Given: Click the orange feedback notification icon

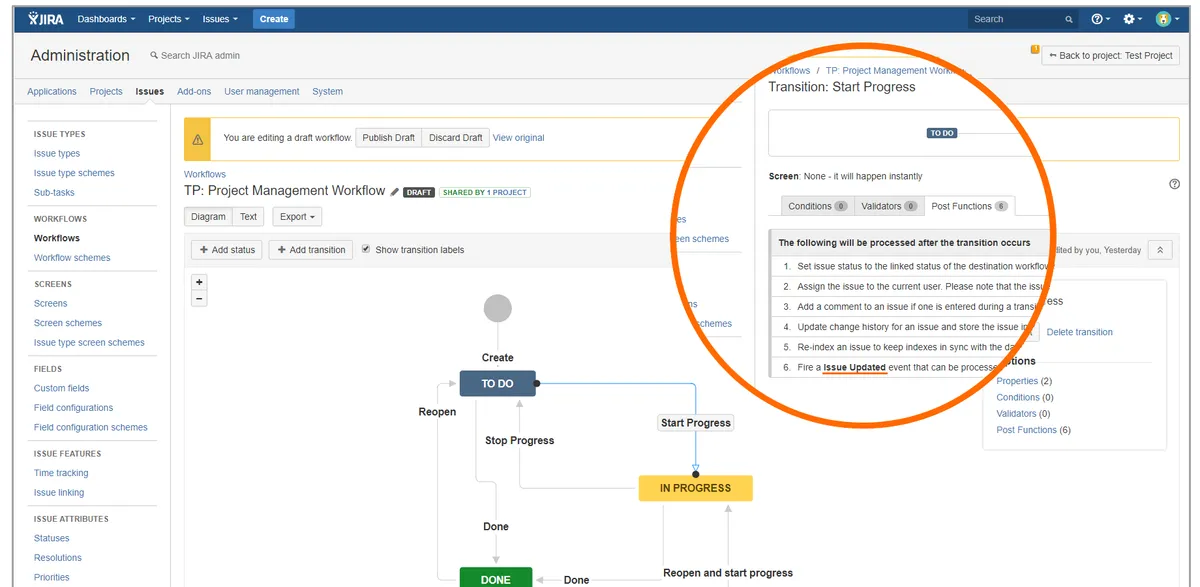Looking at the screenshot, I should coord(1034,49).
